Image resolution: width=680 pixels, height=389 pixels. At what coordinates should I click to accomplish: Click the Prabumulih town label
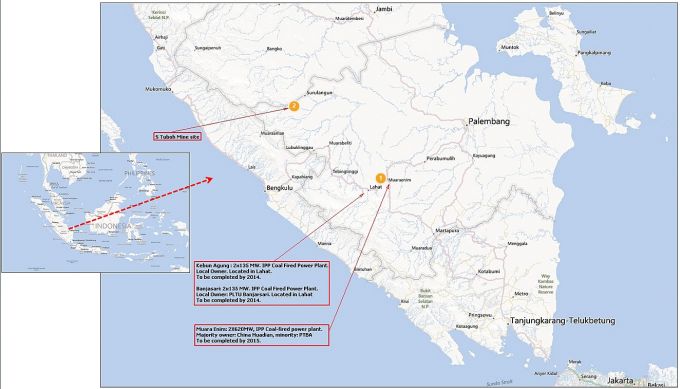click(441, 159)
